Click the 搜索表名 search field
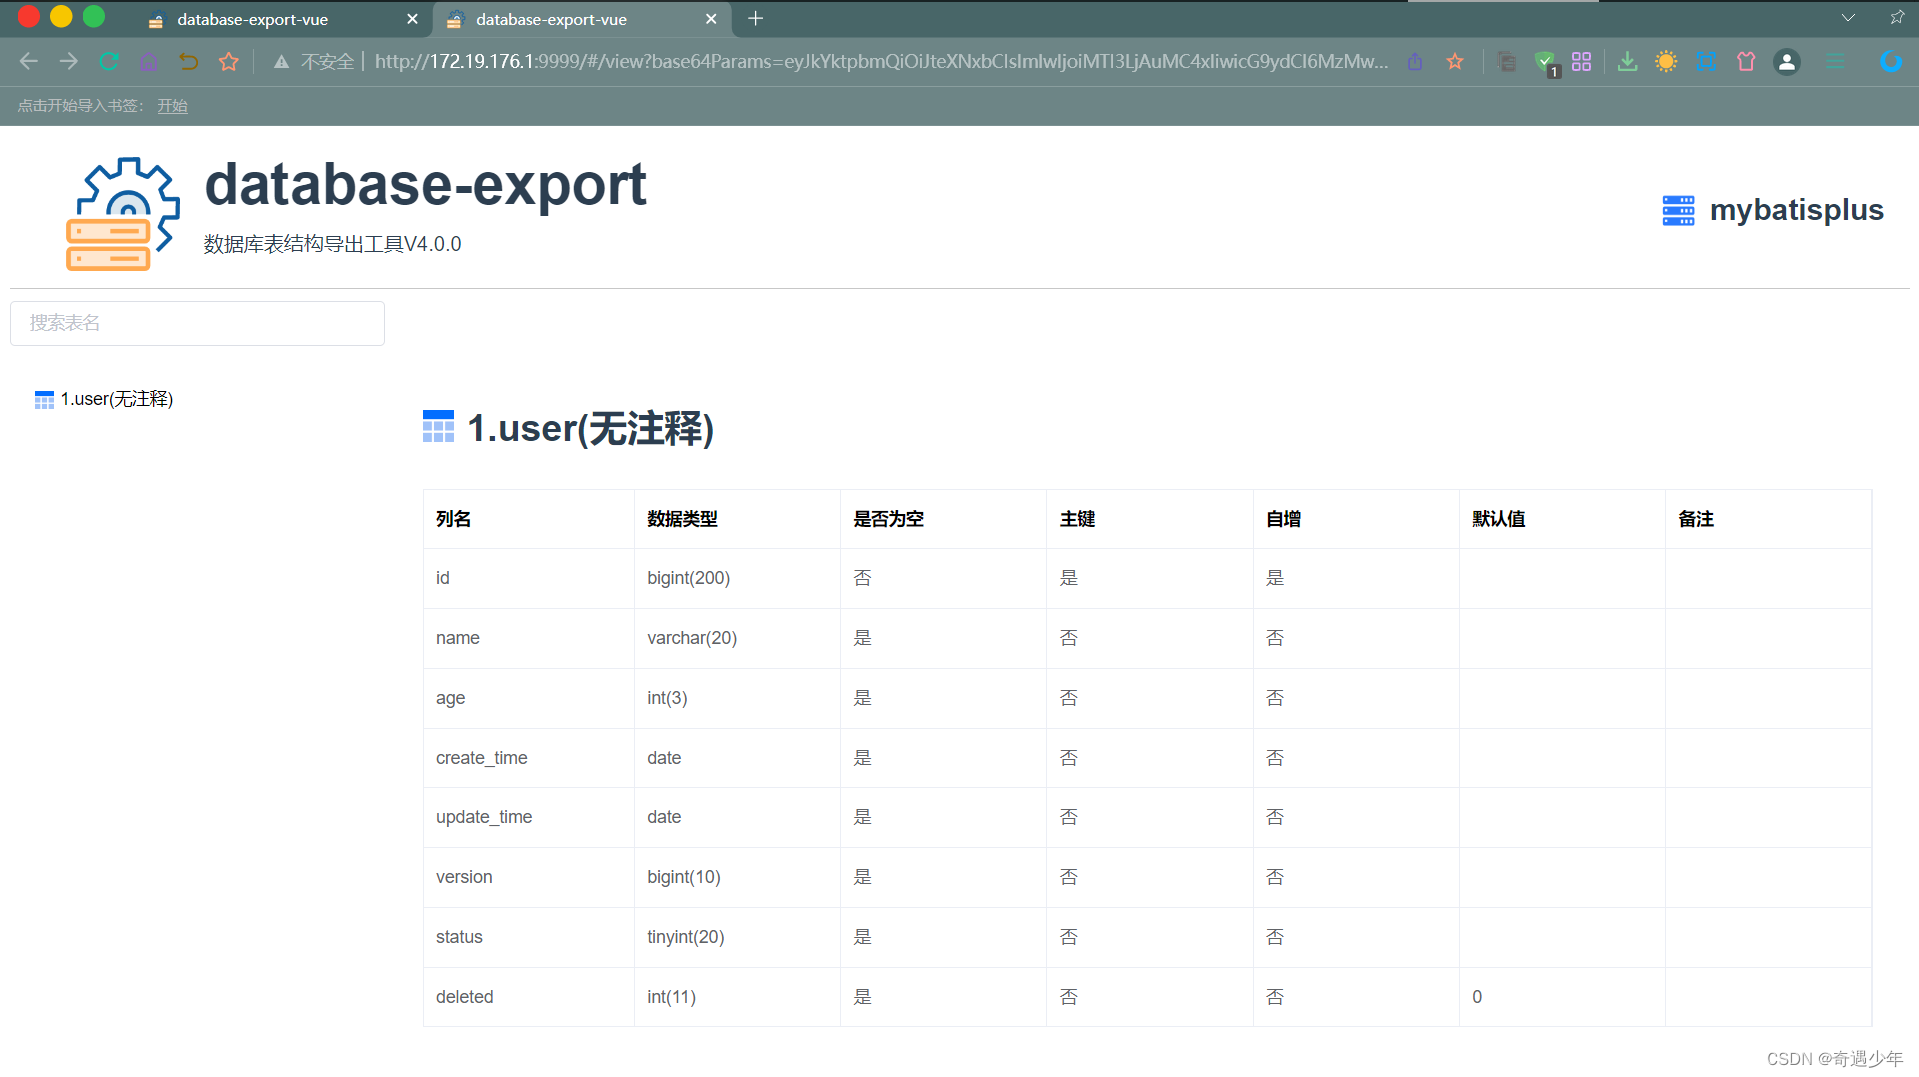 [x=197, y=323]
